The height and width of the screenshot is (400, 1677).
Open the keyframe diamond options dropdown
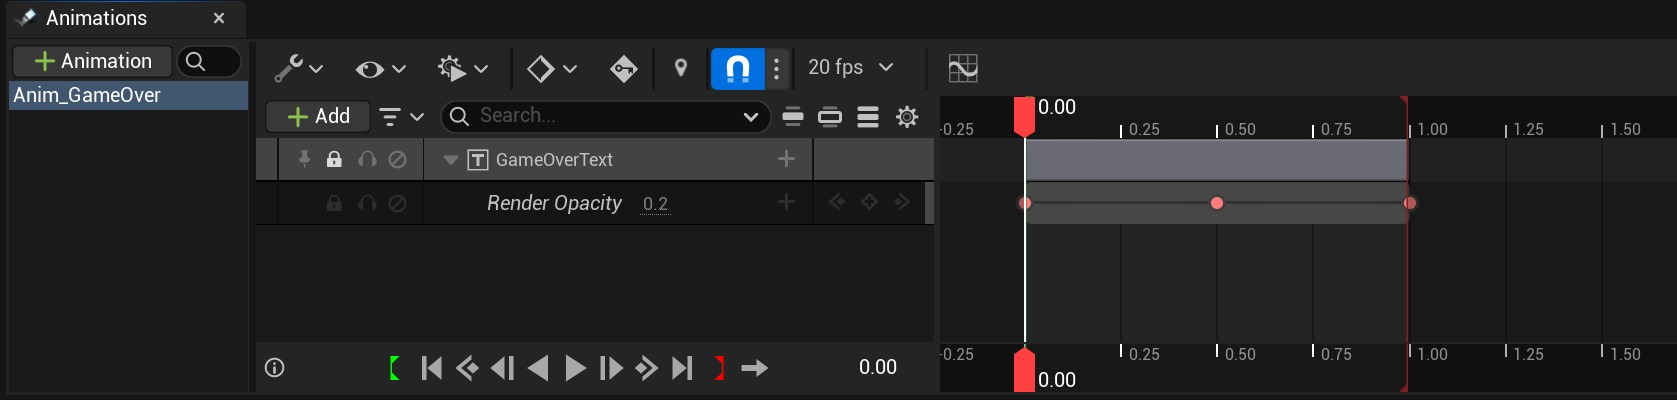(552, 68)
